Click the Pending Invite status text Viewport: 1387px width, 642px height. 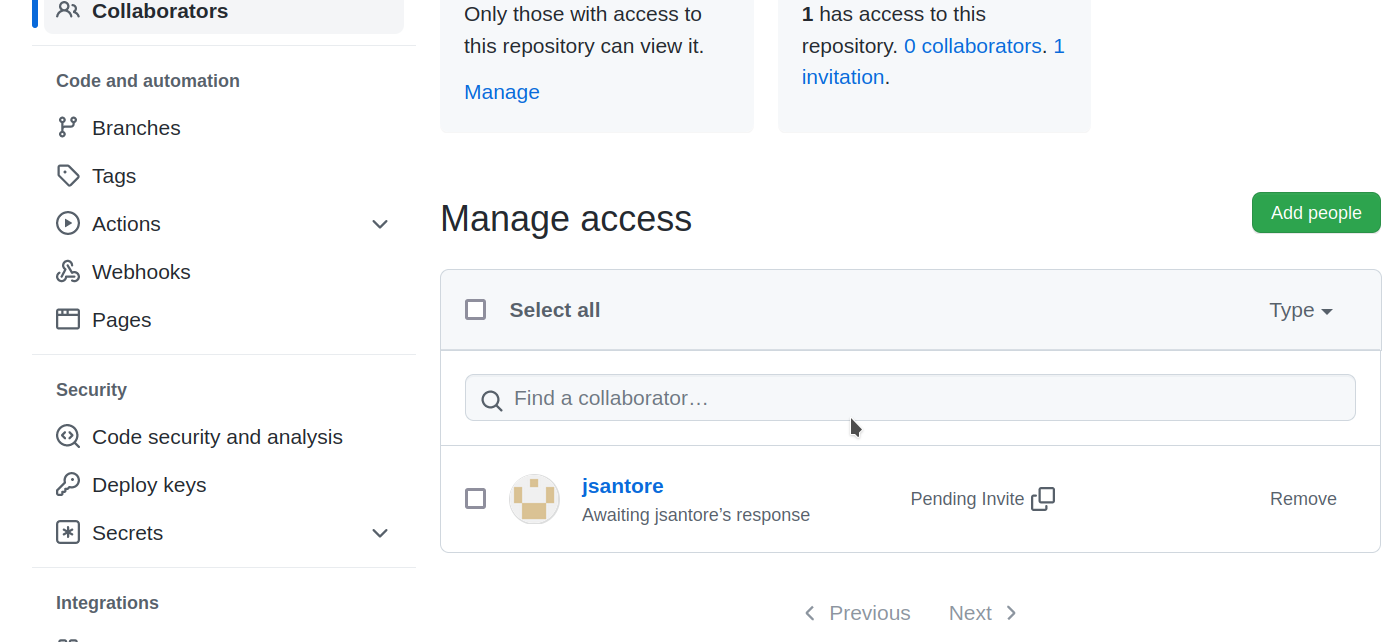click(x=967, y=499)
